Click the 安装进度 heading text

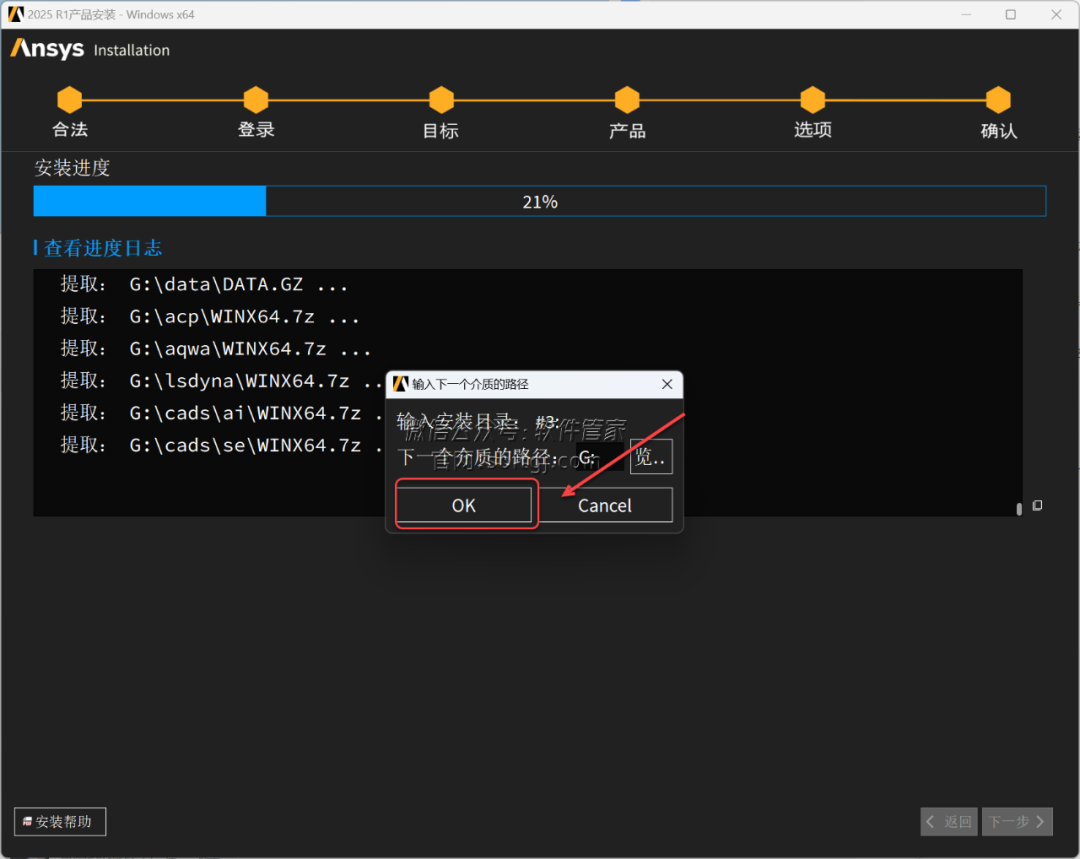click(72, 167)
